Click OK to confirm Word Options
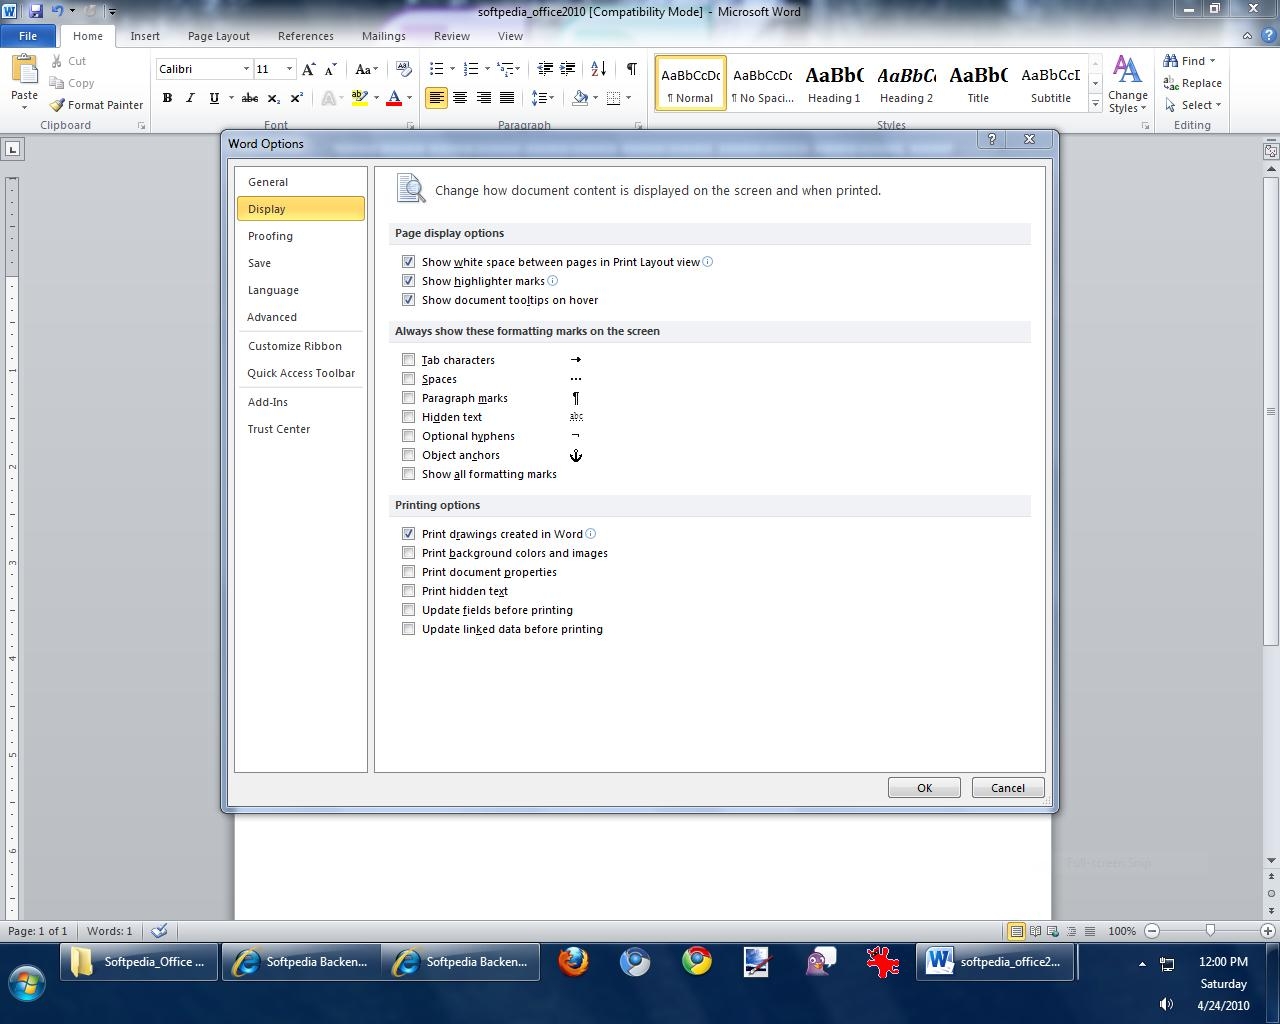The width and height of the screenshot is (1280, 1024). (x=924, y=788)
